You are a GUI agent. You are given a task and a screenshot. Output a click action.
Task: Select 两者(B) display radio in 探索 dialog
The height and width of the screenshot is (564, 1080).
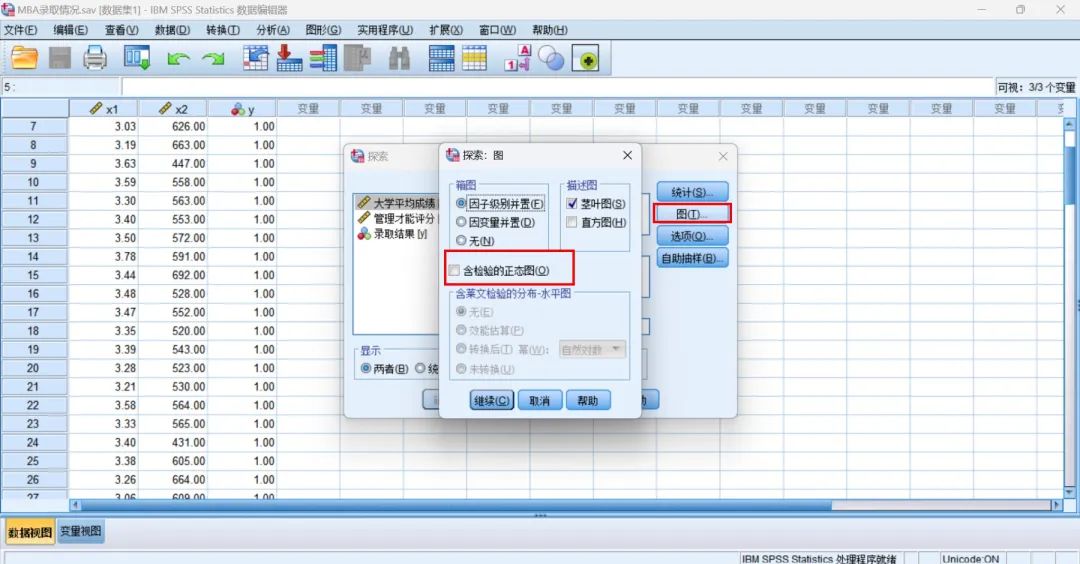(x=366, y=368)
